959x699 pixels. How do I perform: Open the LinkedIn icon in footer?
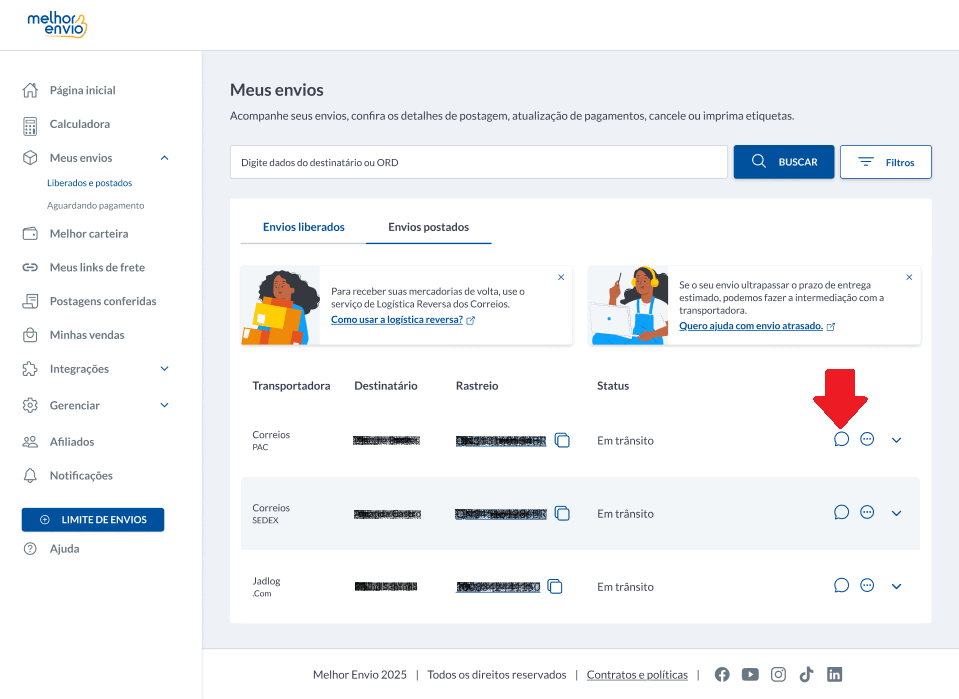point(834,675)
